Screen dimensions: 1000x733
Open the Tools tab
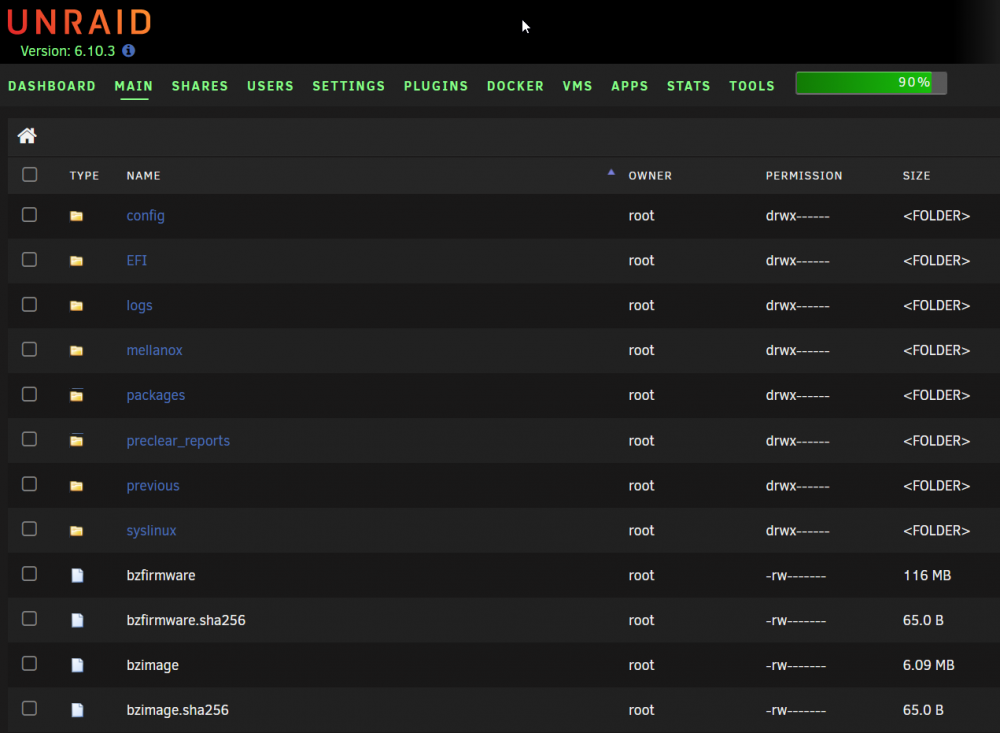point(752,86)
